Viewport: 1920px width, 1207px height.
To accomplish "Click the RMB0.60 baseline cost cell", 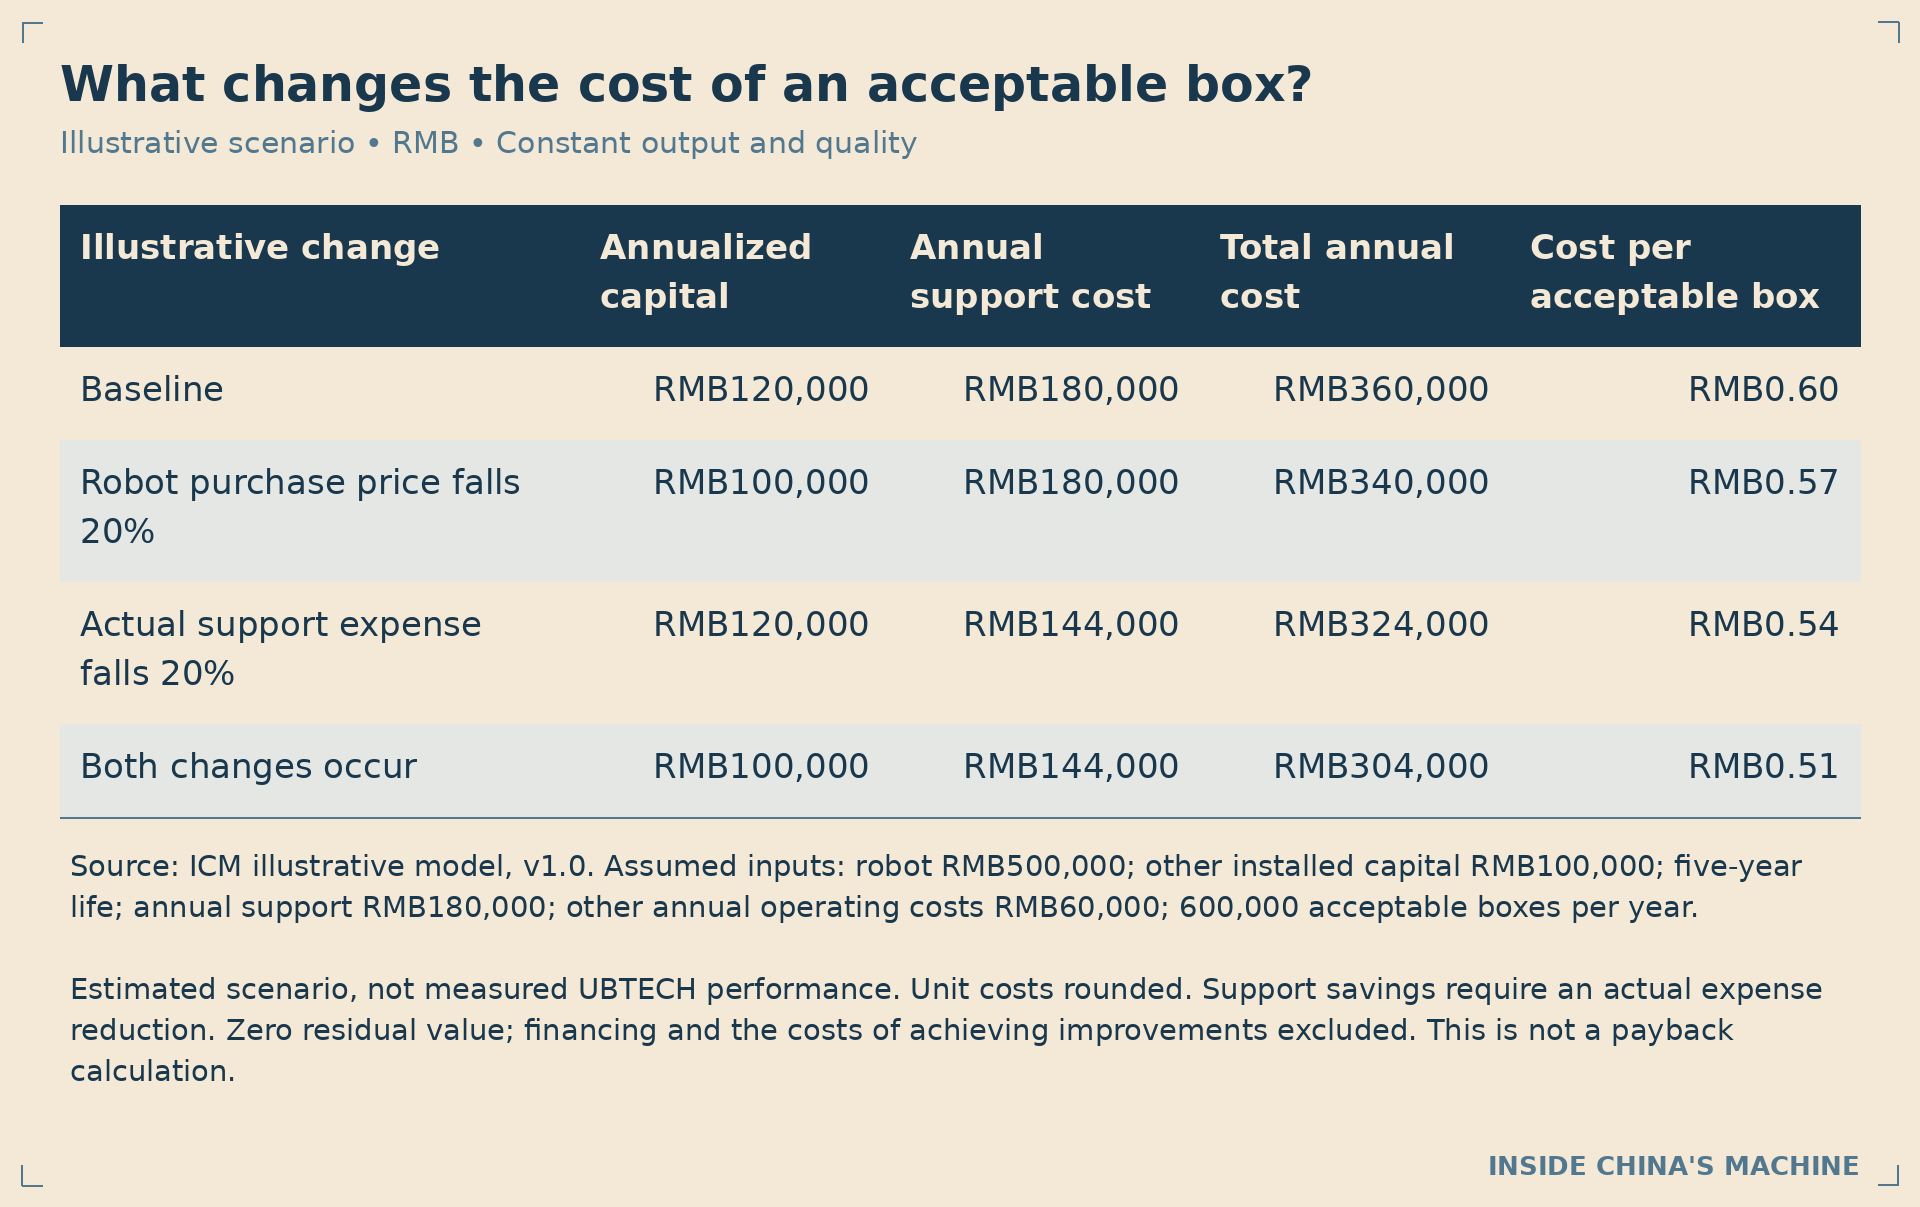I will click(x=1763, y=389).
